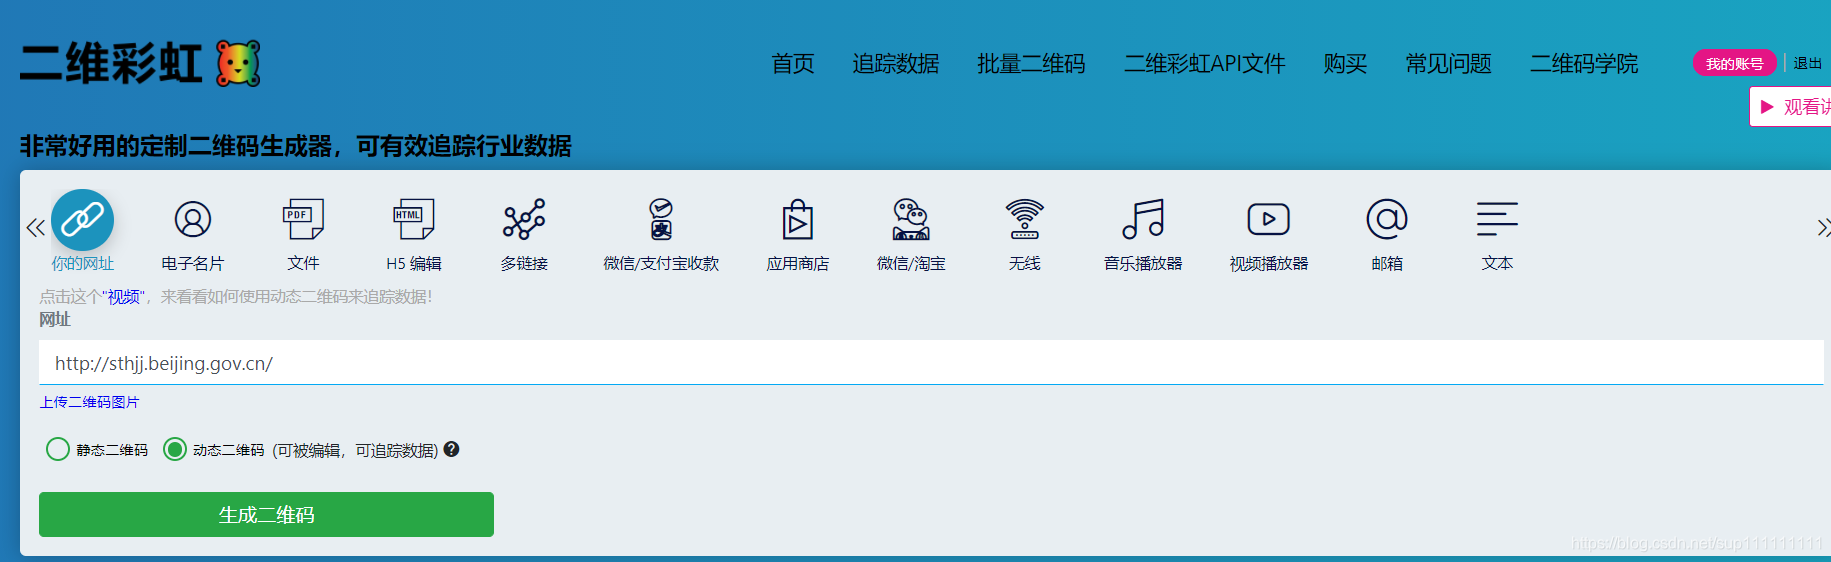Pick the 微信/淘宝 icon
1831x562 pixels.
pyautogui.click(x=911, y=219)
